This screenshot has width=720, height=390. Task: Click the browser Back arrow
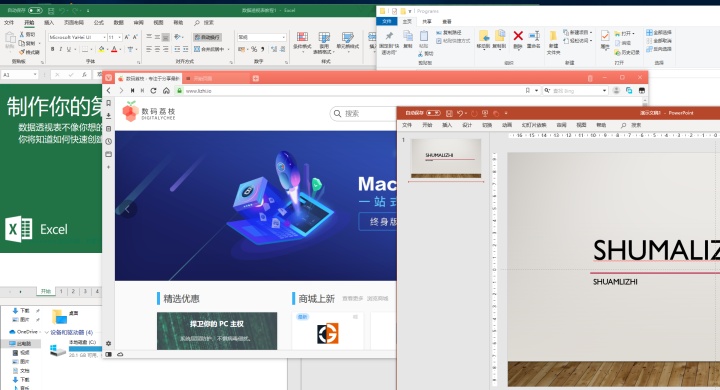[108, 91]
